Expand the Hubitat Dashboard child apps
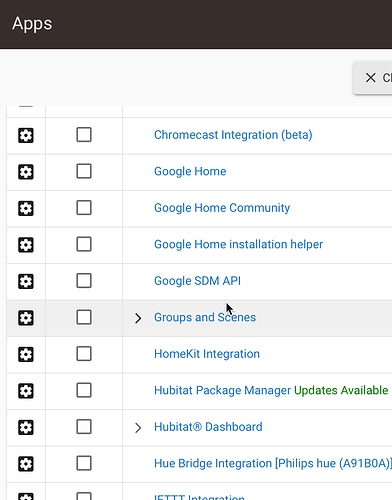 (x=138, y=428)
